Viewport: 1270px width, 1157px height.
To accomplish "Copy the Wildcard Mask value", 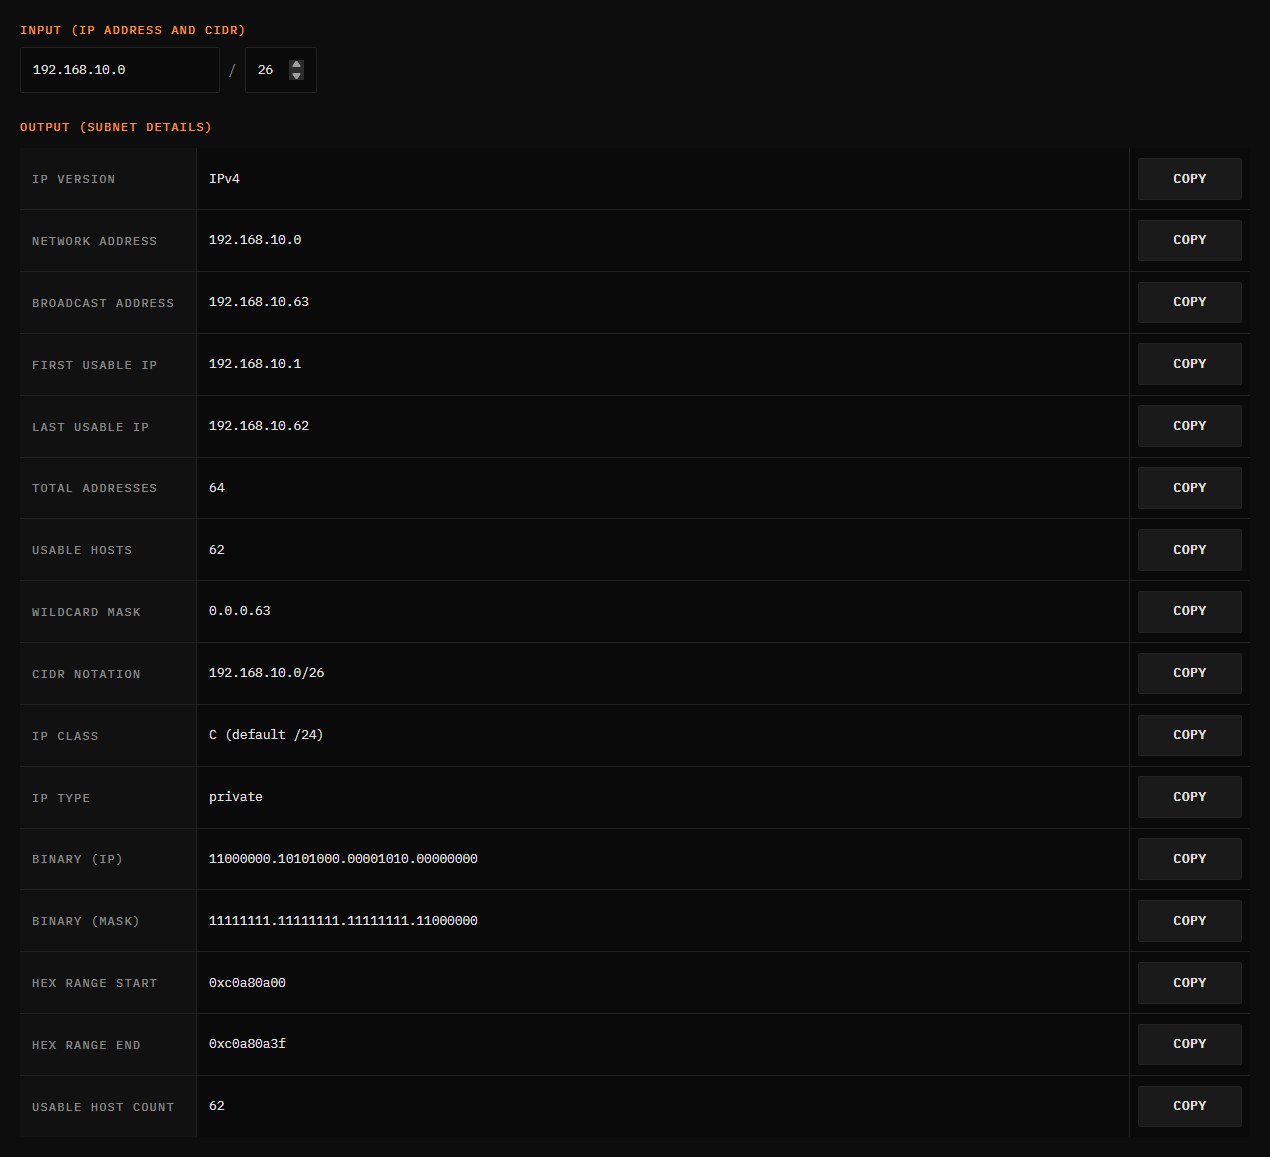I will 1189,611.
